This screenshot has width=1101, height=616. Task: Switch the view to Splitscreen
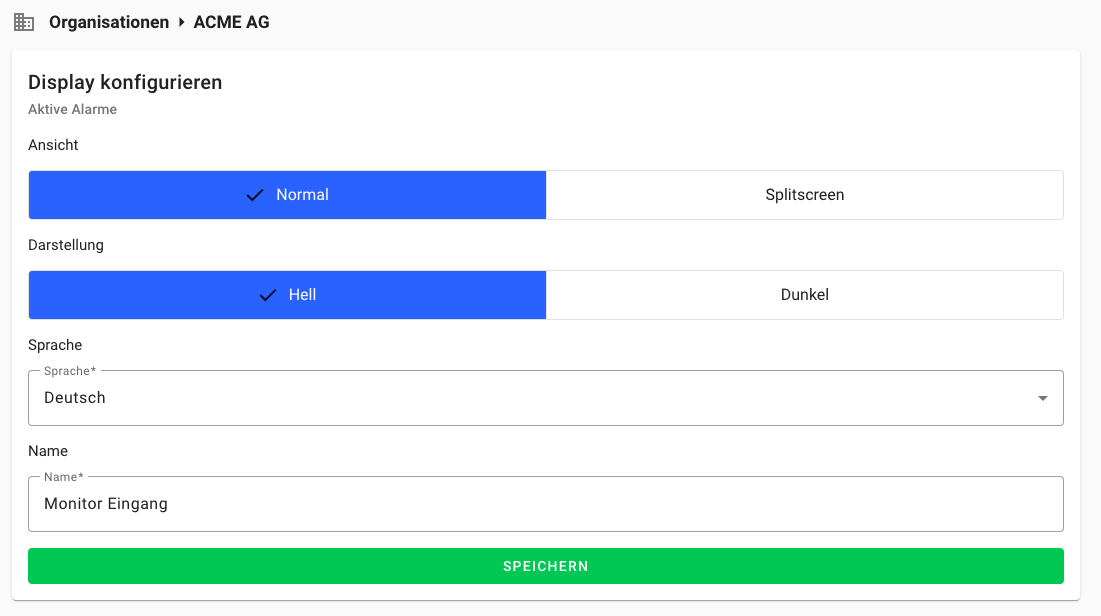coord(805,195)
